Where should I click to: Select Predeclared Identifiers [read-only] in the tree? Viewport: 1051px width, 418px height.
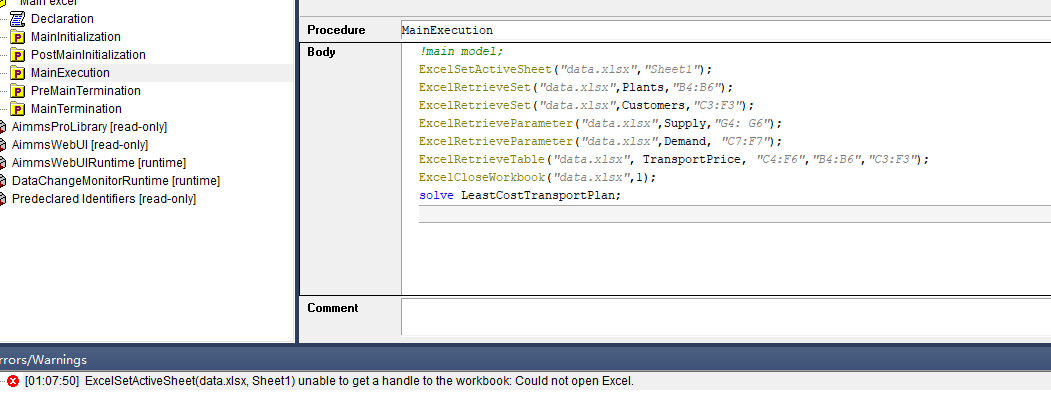[104, 199]
